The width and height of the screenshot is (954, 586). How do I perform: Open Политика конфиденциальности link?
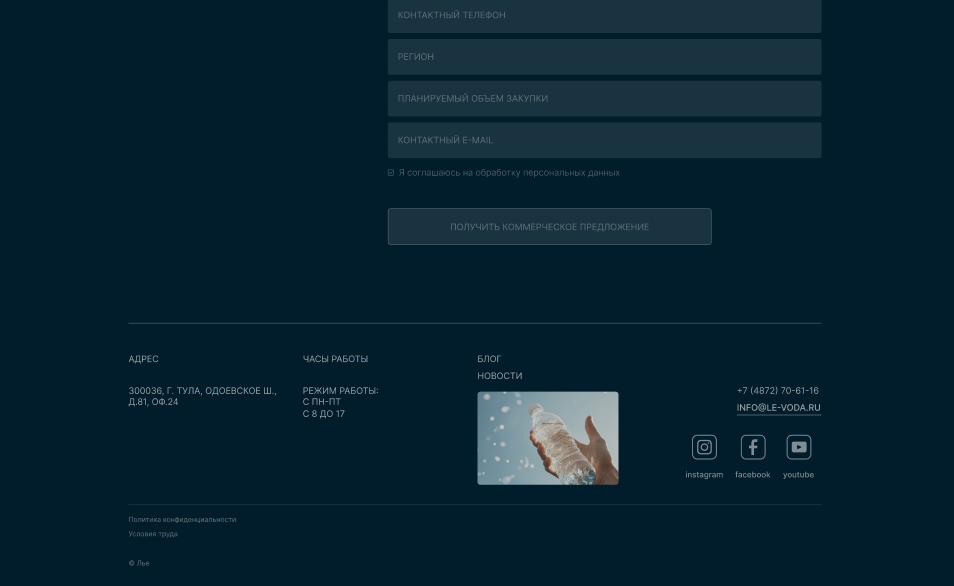tap(182, 520)
